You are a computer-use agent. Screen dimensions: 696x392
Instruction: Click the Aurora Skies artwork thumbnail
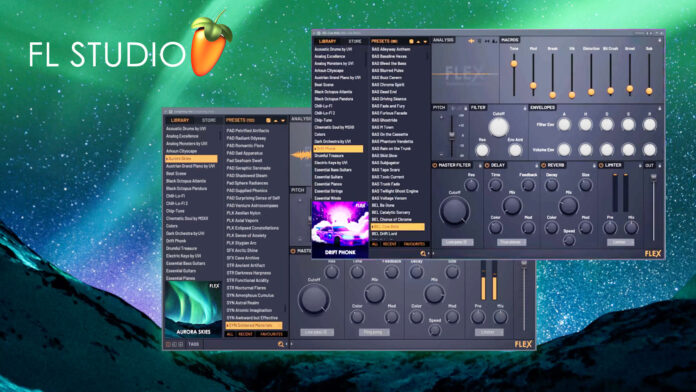193,309
